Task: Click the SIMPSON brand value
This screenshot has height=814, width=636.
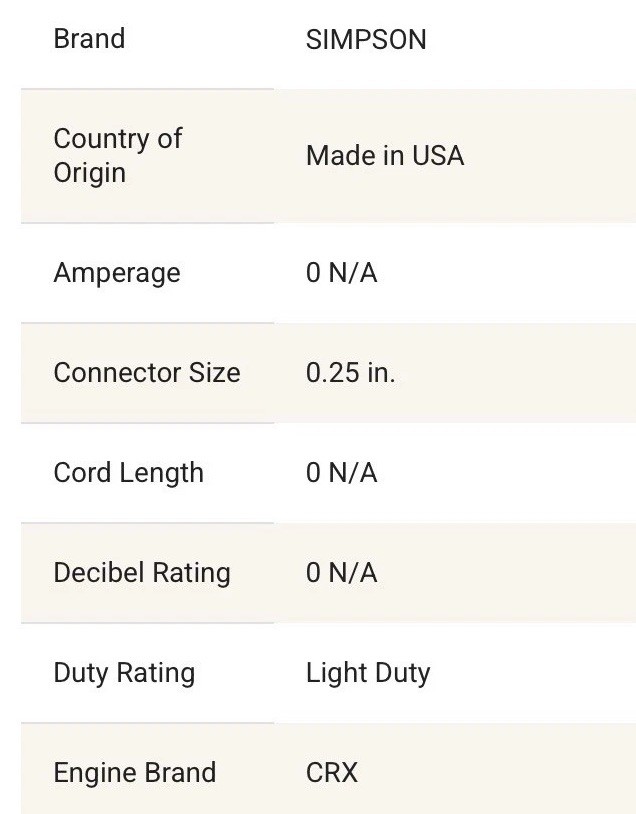Action: click(x=366, y=40)
